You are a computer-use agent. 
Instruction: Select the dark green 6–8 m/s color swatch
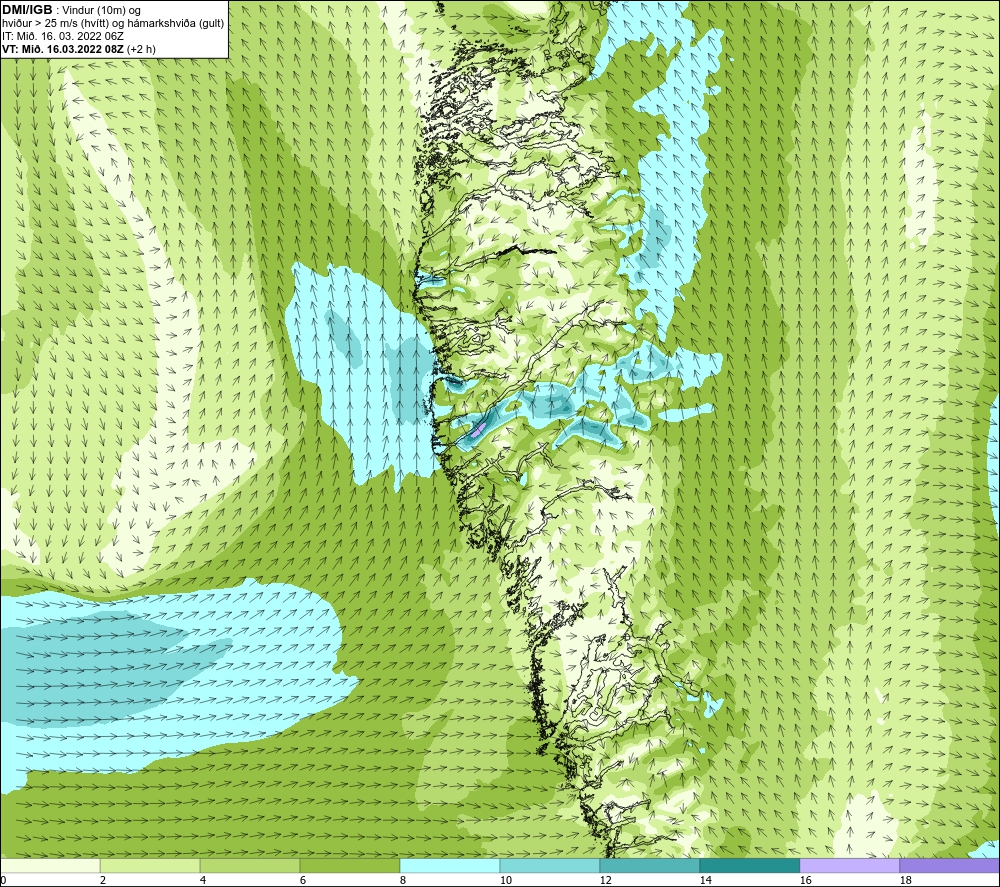(349, 865)
